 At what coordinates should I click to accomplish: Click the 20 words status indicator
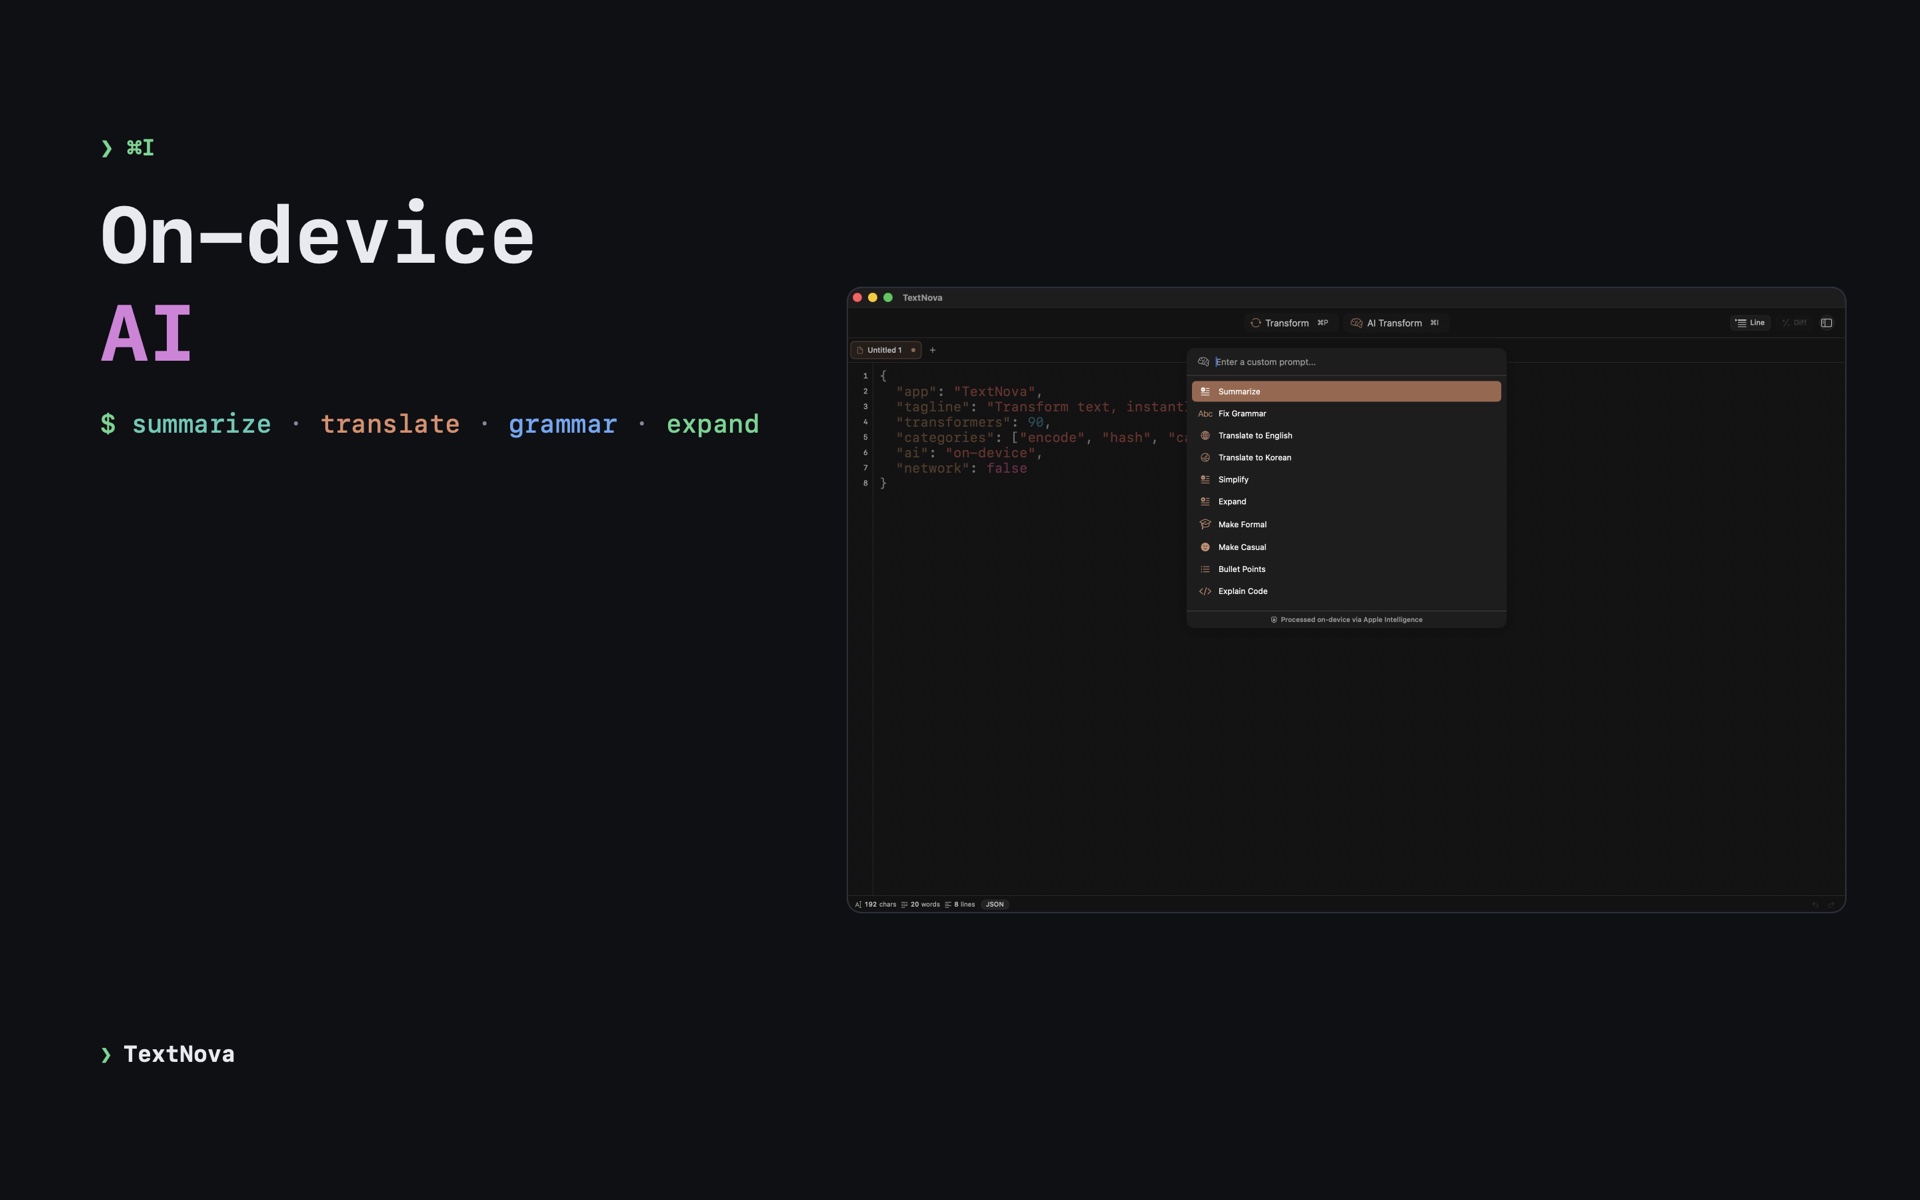(x=921, y=904)
